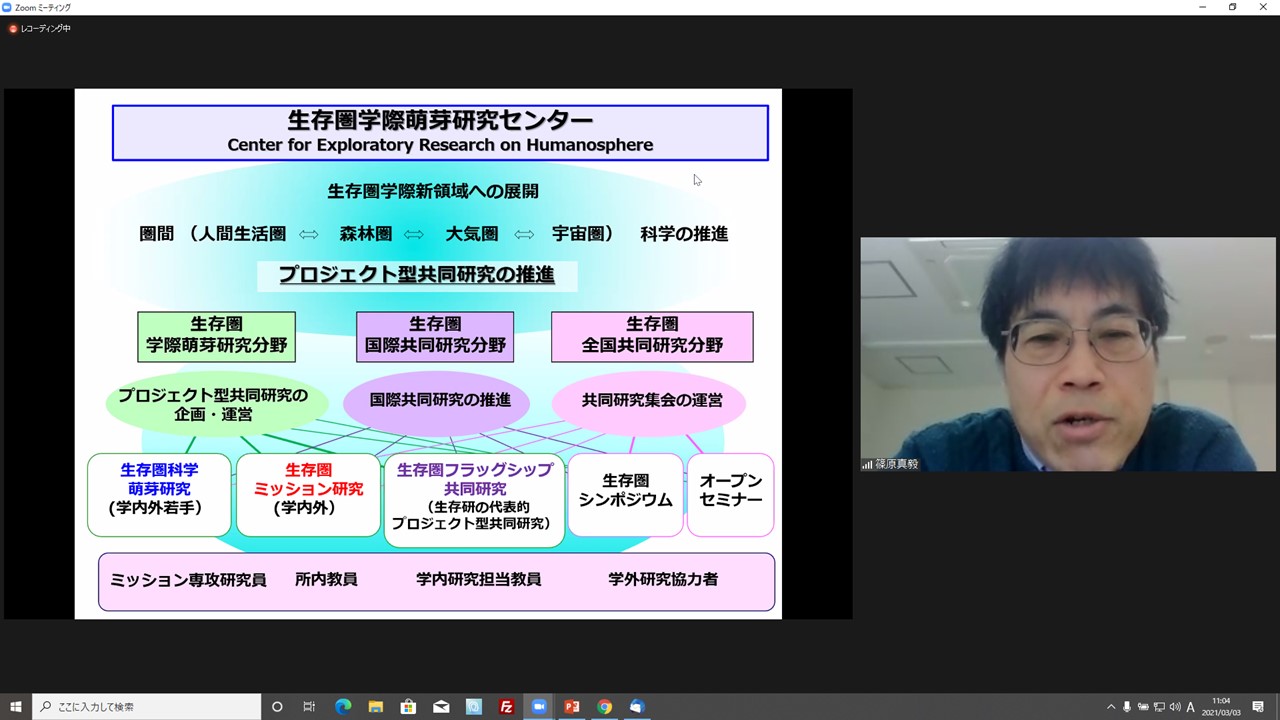Click the Zoom icon in title bar
The height and width of the screenshot is (720, 1280).
point(7,7)
